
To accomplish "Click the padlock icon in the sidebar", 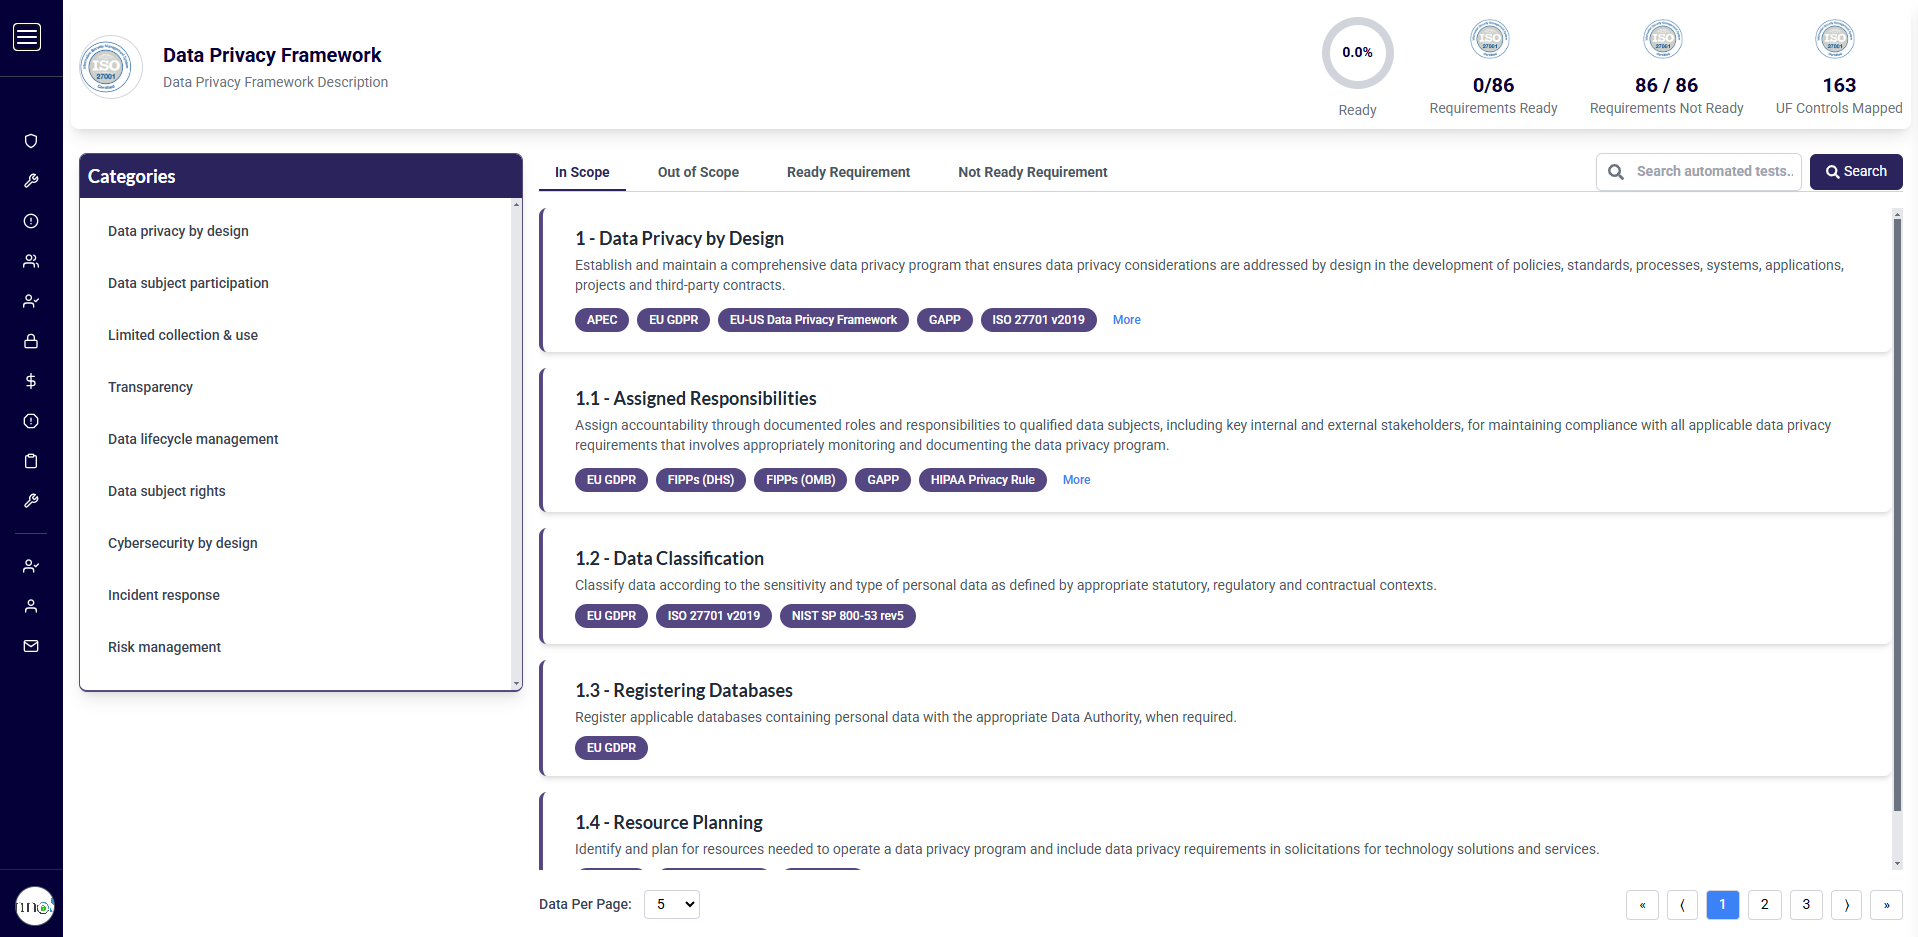I will [31, 341].
